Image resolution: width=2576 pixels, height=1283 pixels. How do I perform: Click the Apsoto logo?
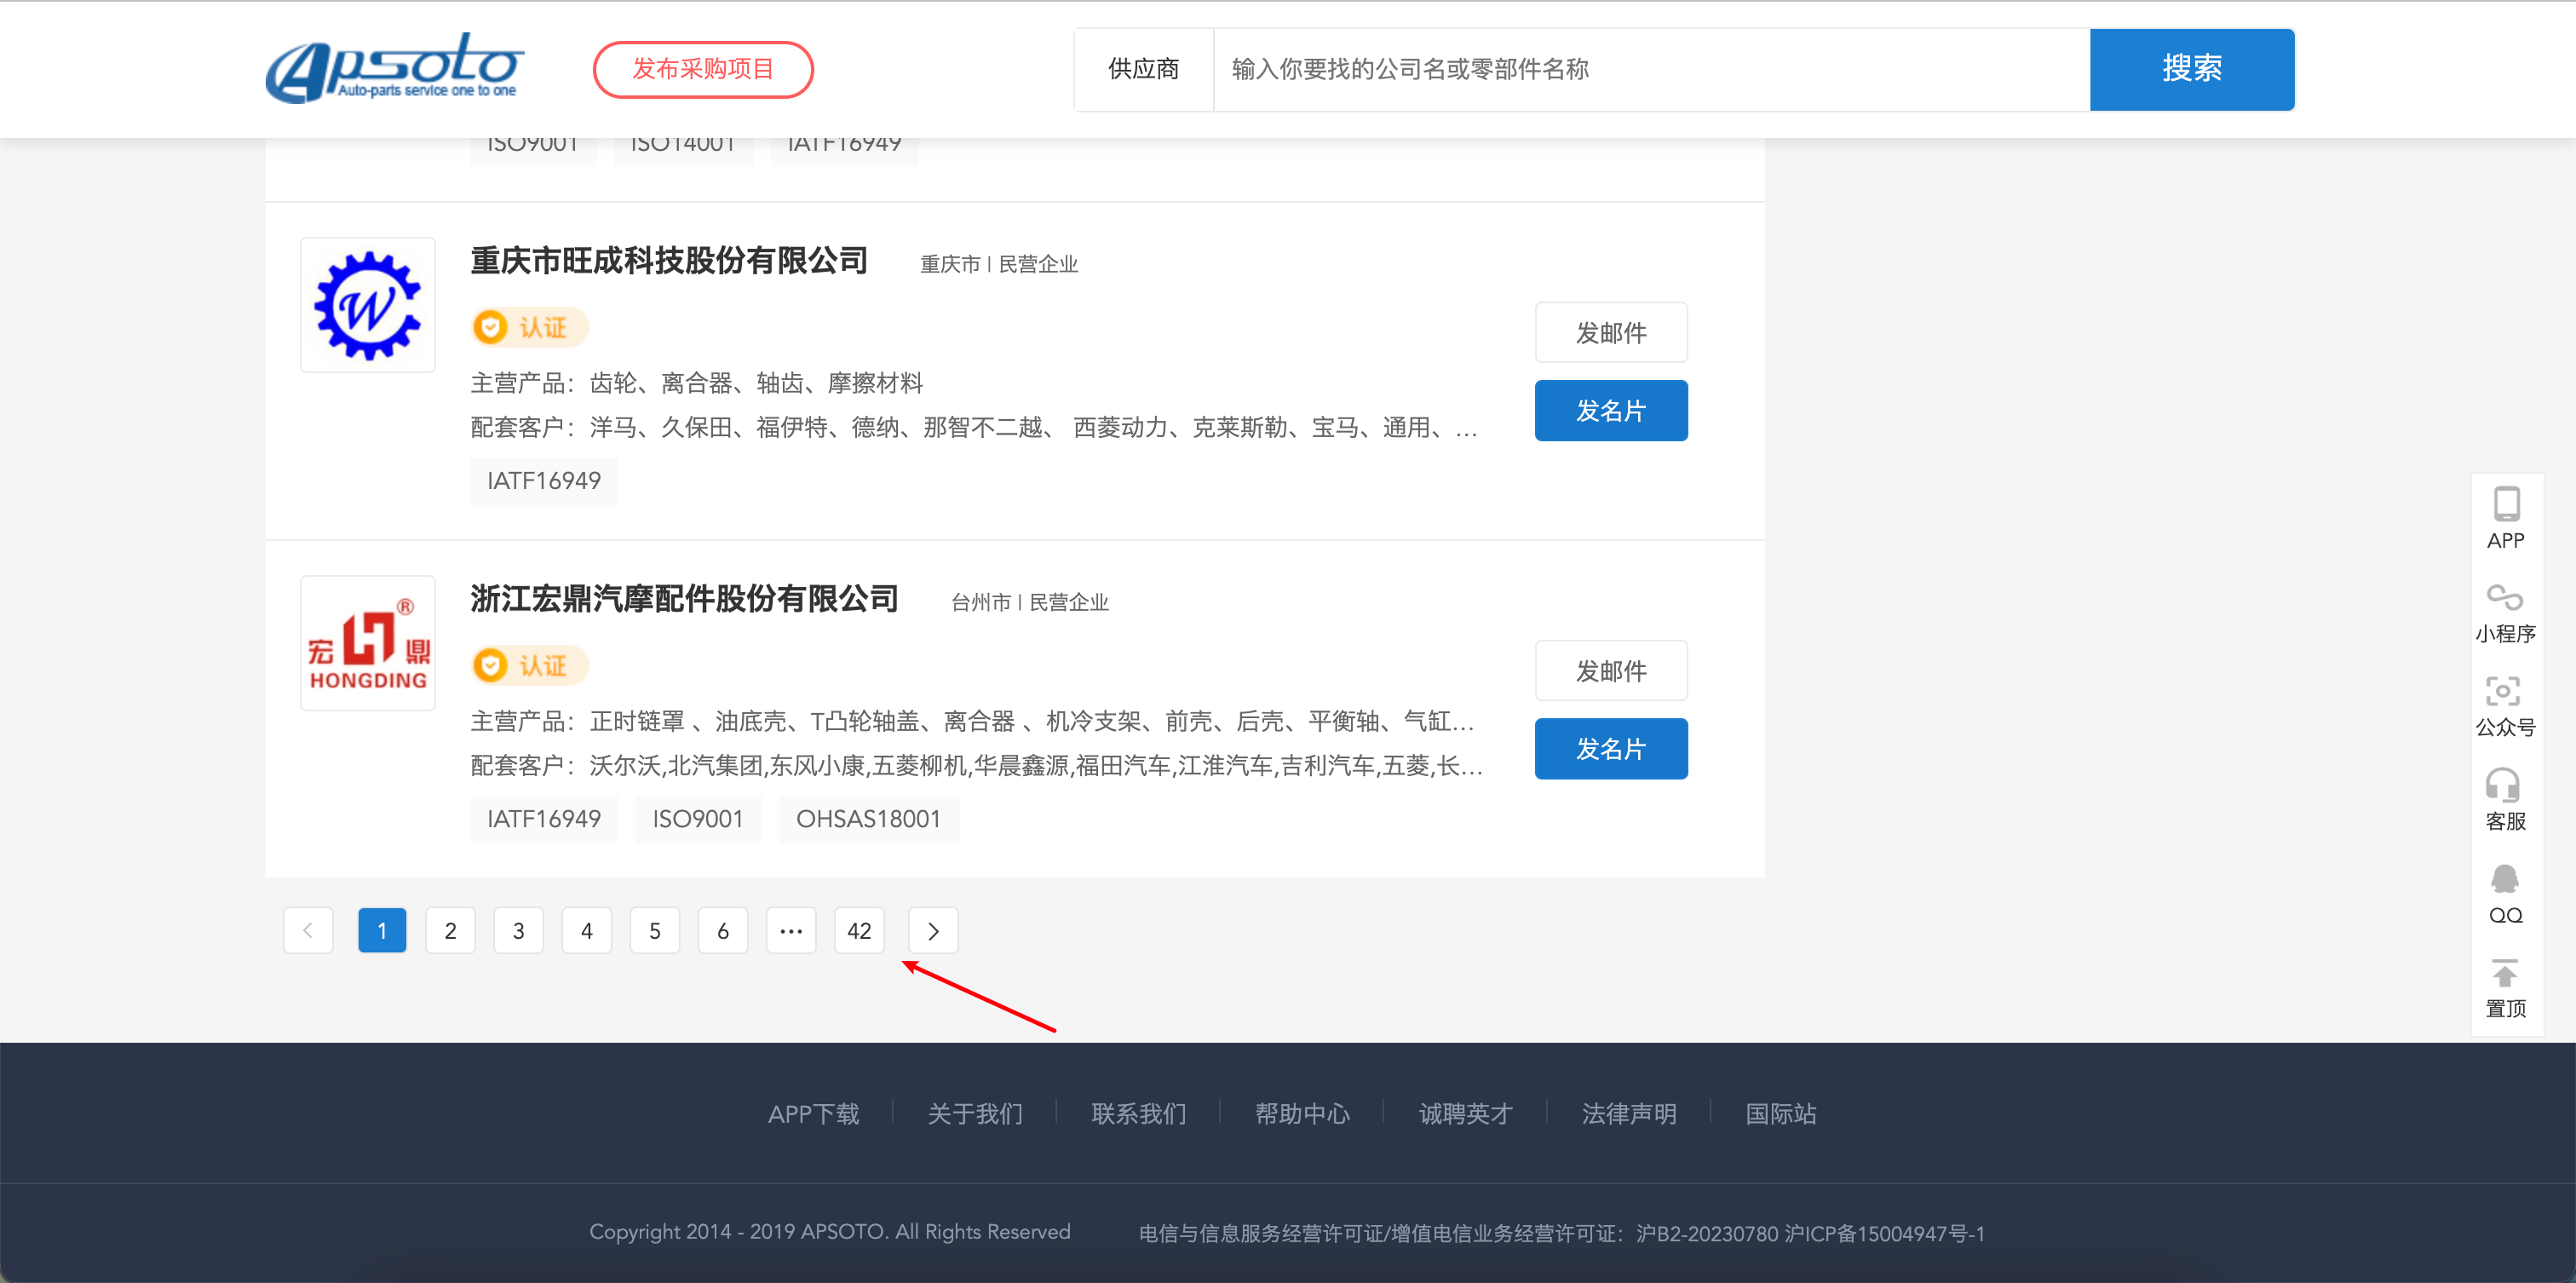(394, 68)
